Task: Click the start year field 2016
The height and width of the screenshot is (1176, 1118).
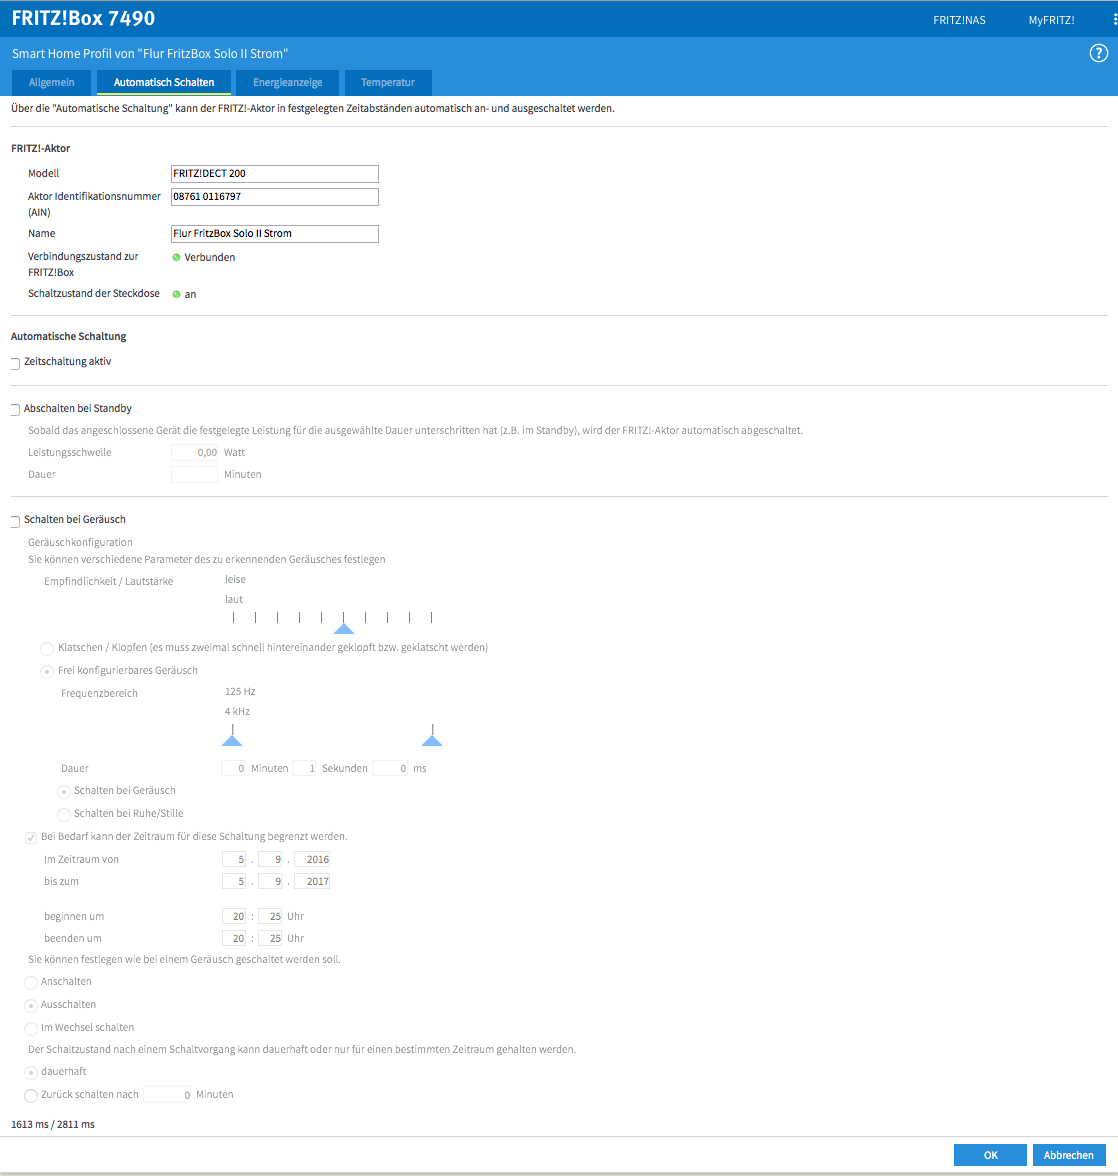Action: 312,860
